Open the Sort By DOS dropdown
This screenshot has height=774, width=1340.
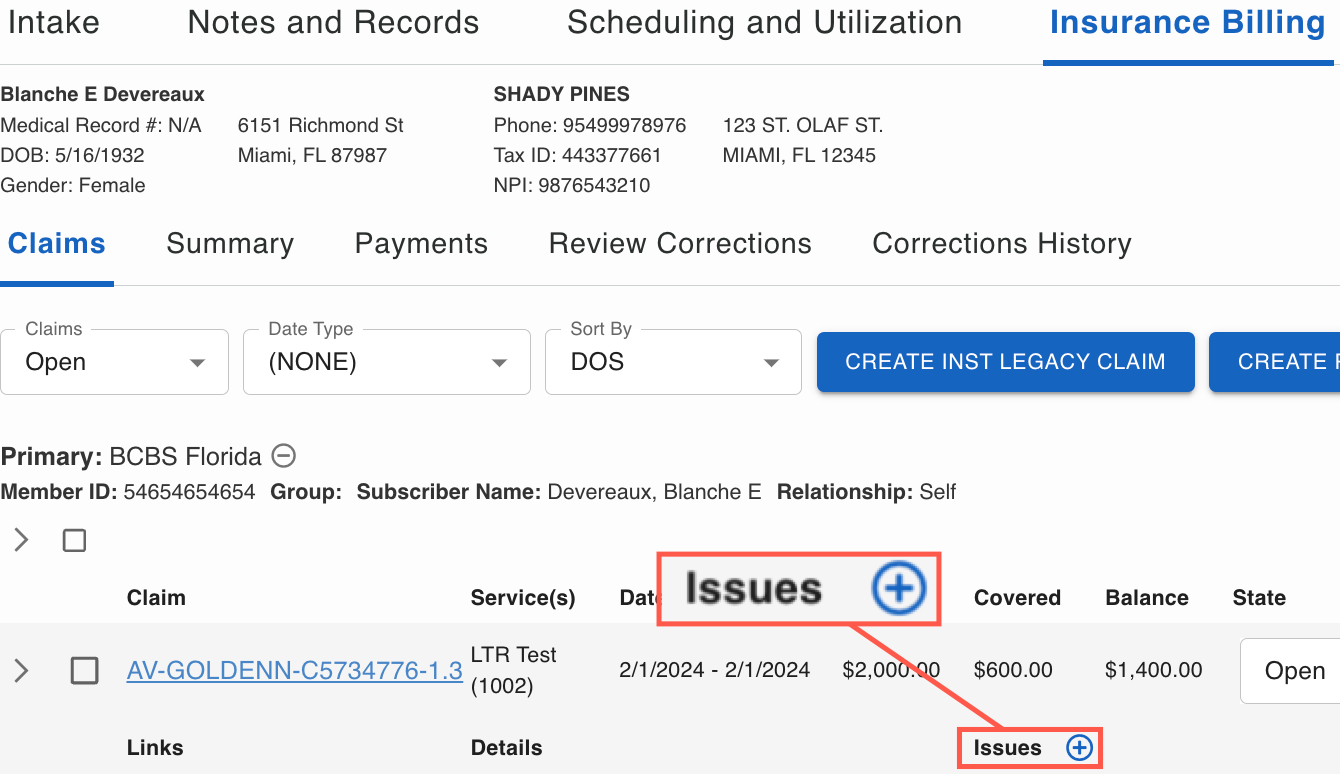(x=672, y=362)
